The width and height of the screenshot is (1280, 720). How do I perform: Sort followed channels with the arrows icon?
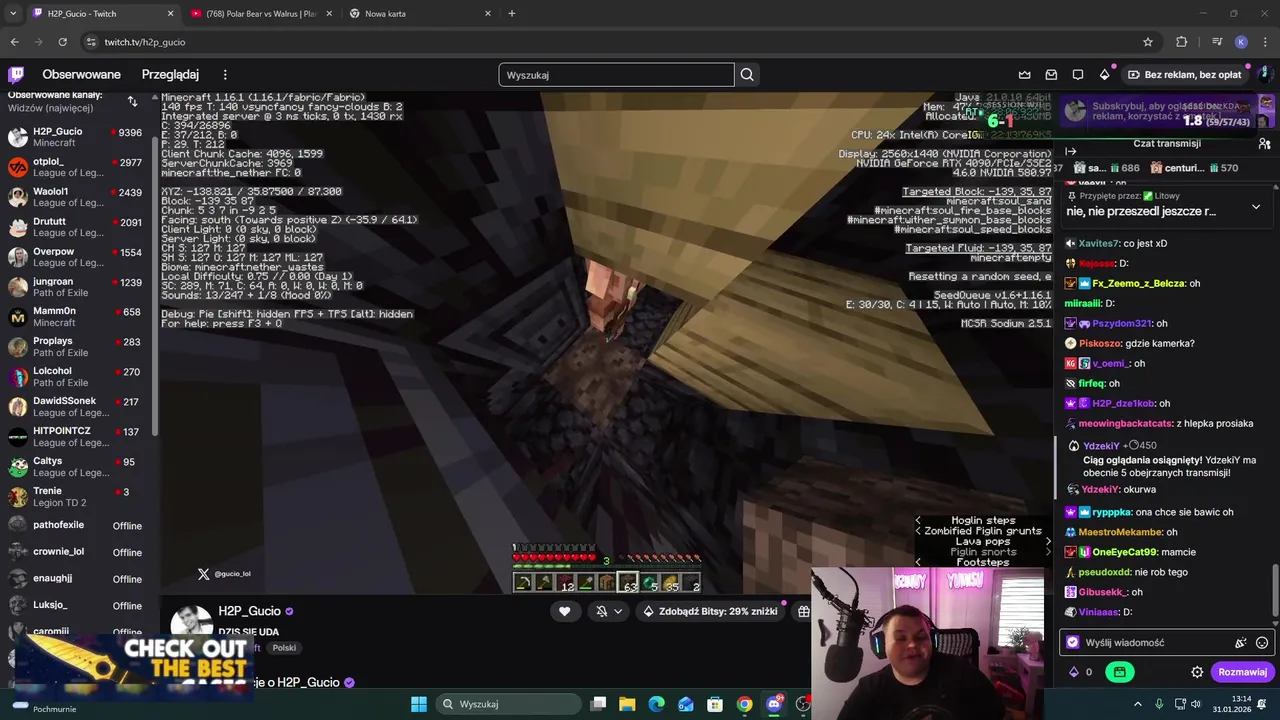point(132,101)
